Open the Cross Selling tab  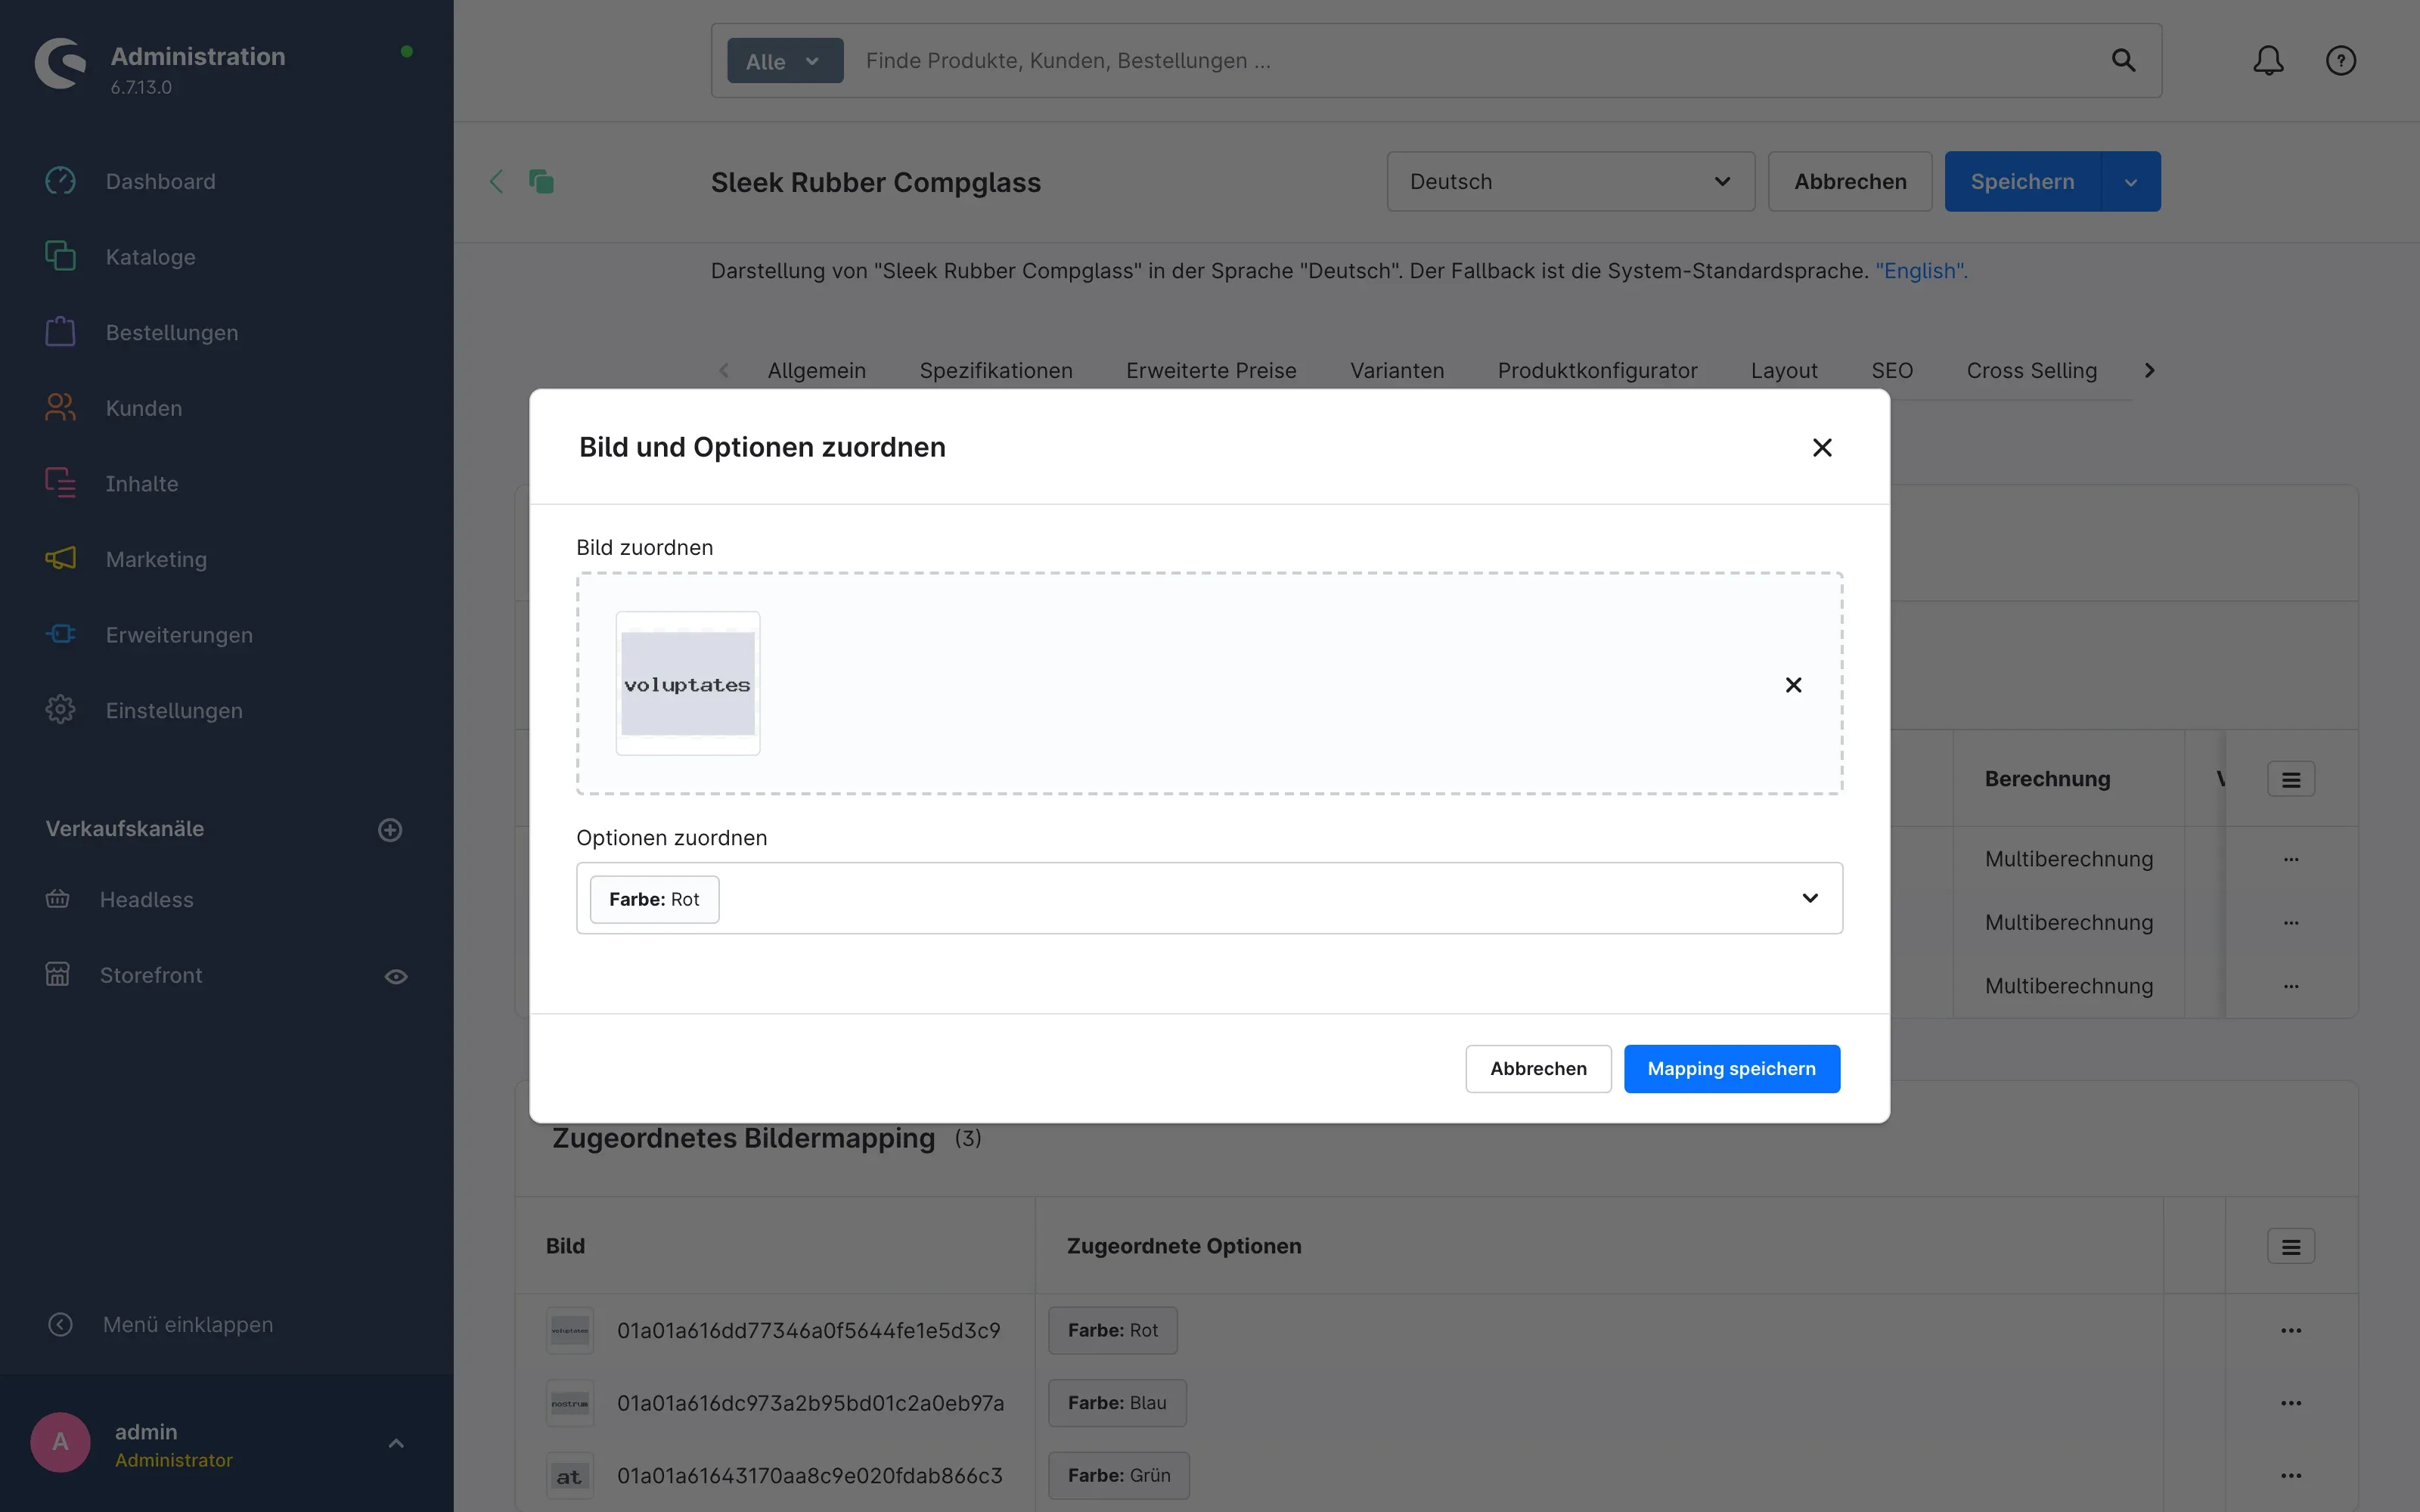coord(2031,370)
